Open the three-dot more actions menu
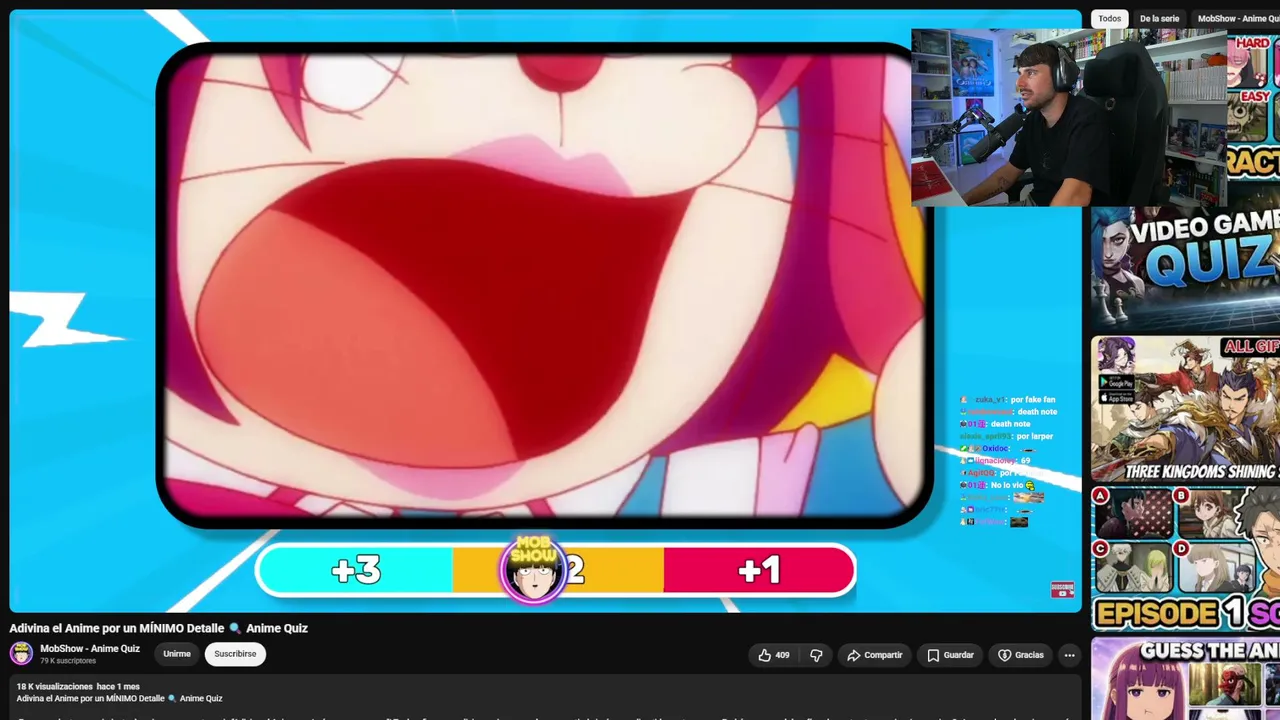Image resolution: width=1280 pixels, height=720 pixels. [1069, 655]
